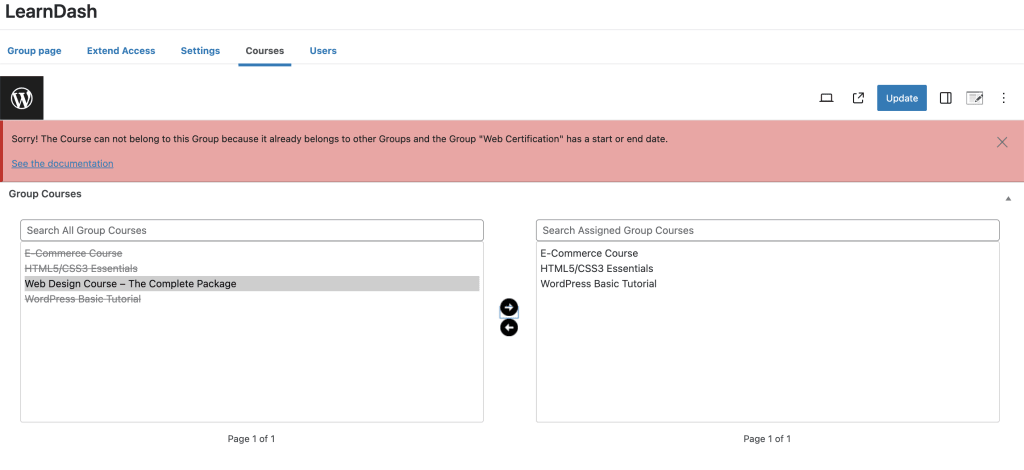
Task: Switch to the Group page tab
Action: (x=35, y=51)
